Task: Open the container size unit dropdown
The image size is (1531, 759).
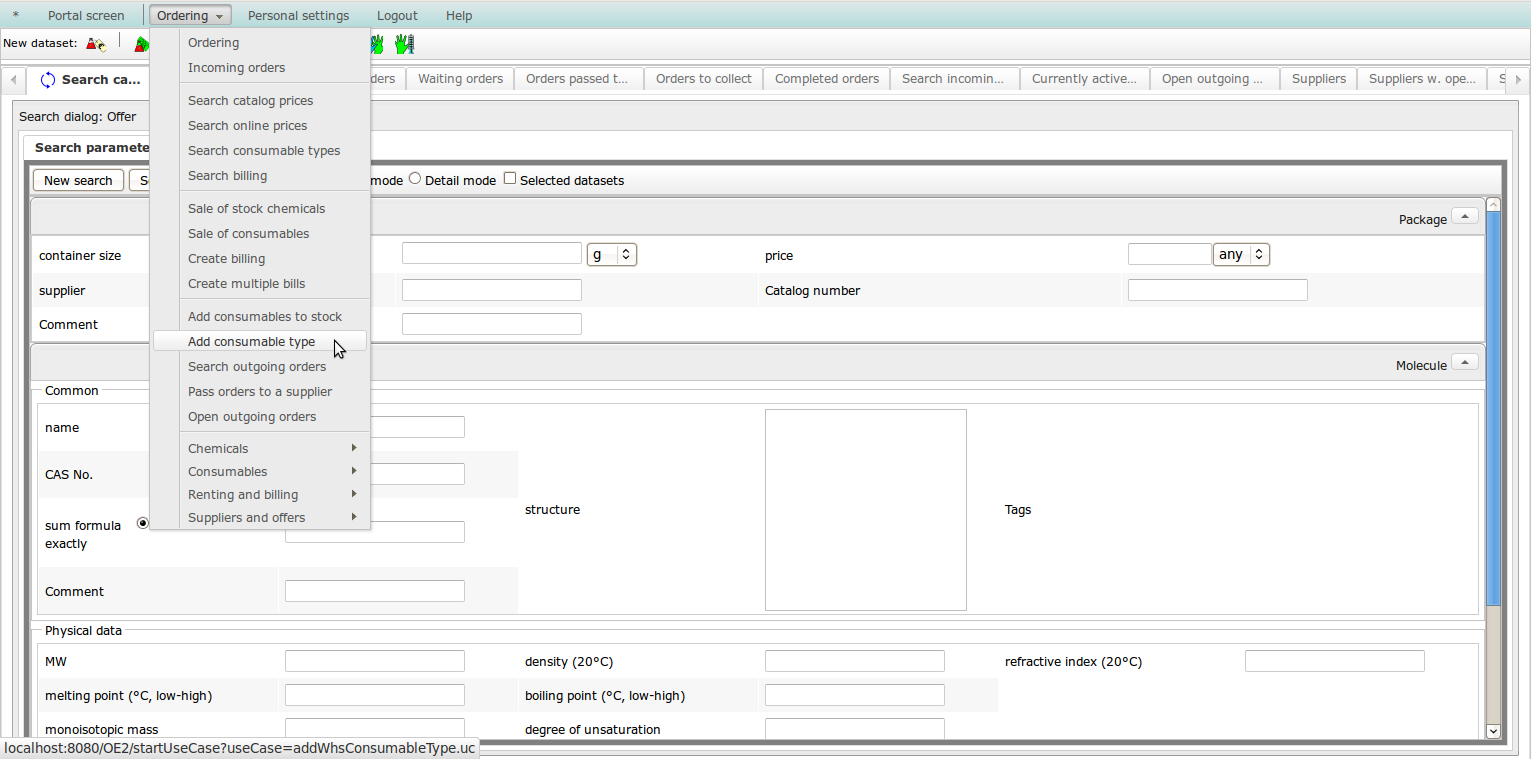Action: pyautogui.click(x=612, y=255)
